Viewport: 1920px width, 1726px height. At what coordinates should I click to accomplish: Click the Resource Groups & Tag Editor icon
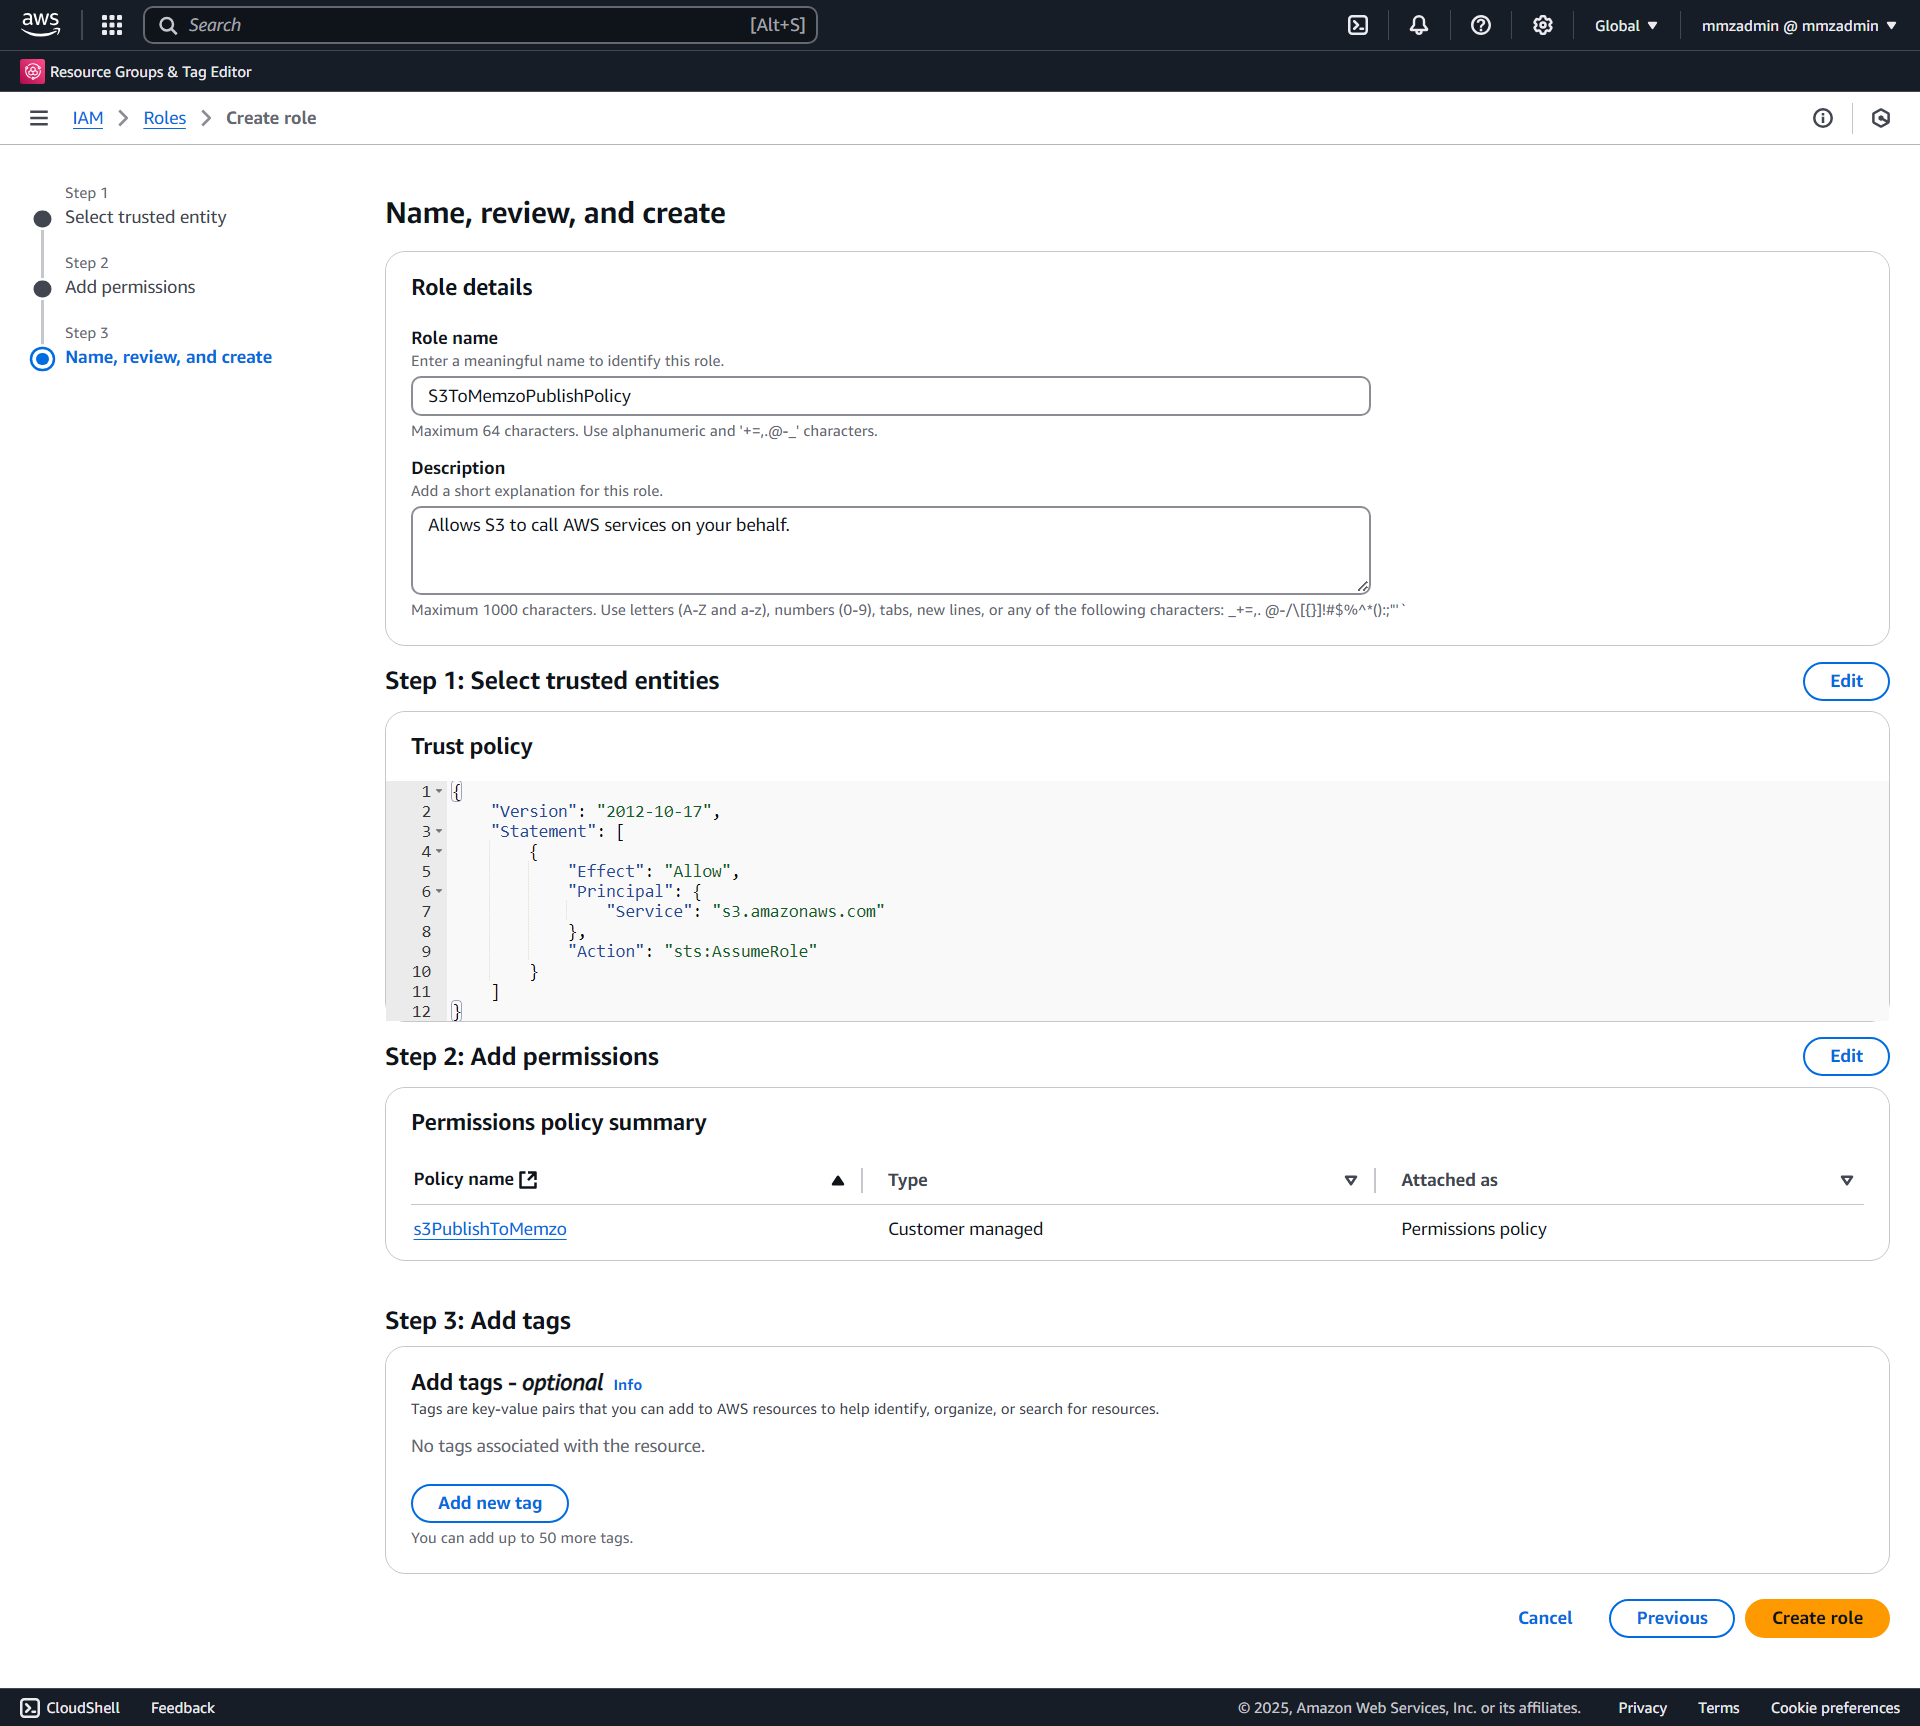point(33,72)
